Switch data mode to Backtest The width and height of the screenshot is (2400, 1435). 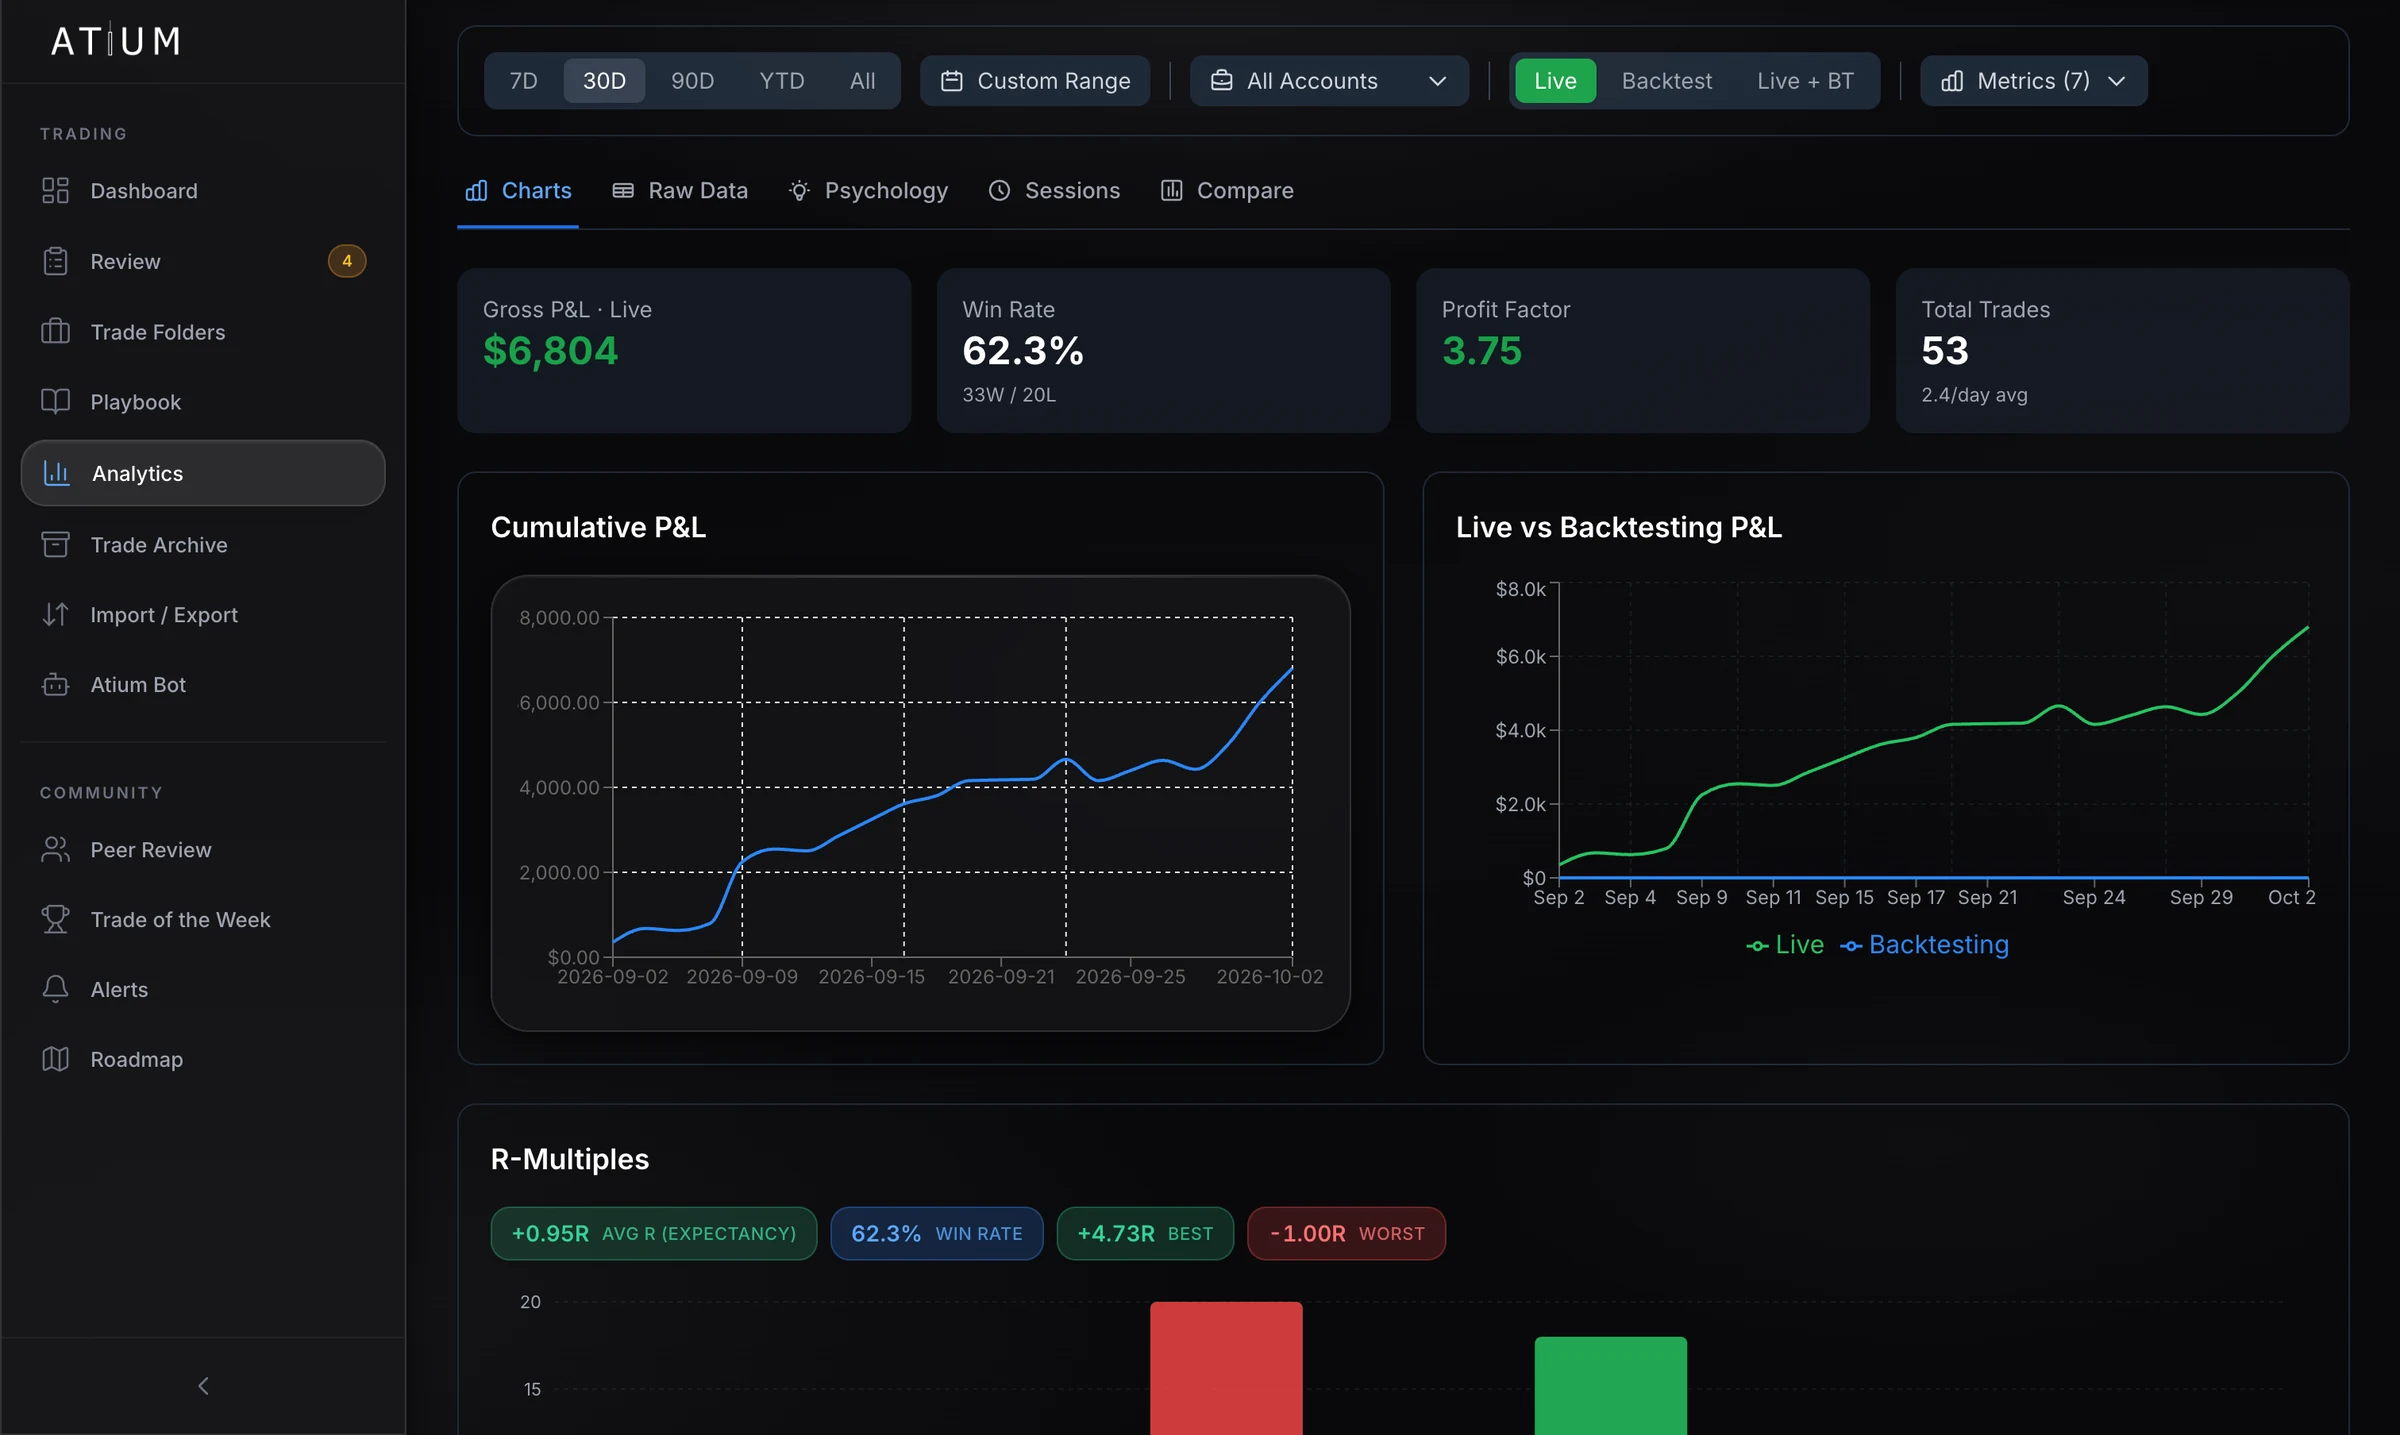click(1666, 81)
